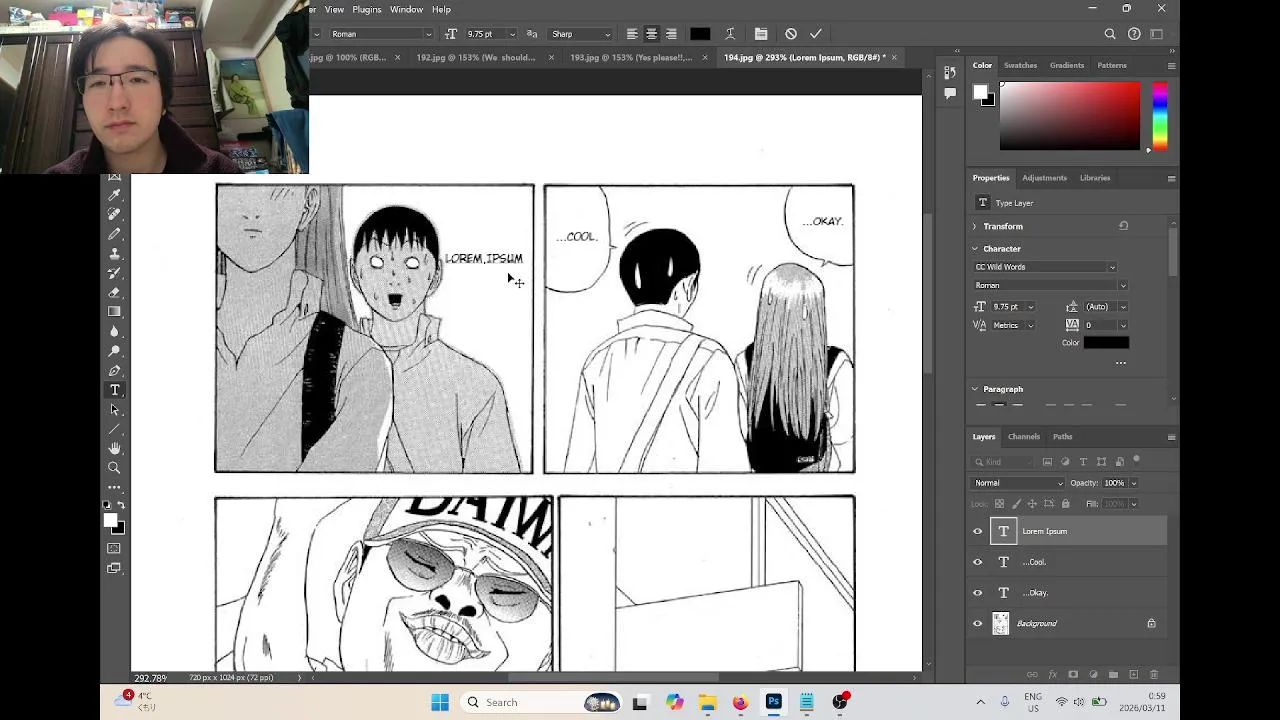Pick hue from the vertical spectrum slider
This screenshot has height=720, width=1280.
[1160, 116]
